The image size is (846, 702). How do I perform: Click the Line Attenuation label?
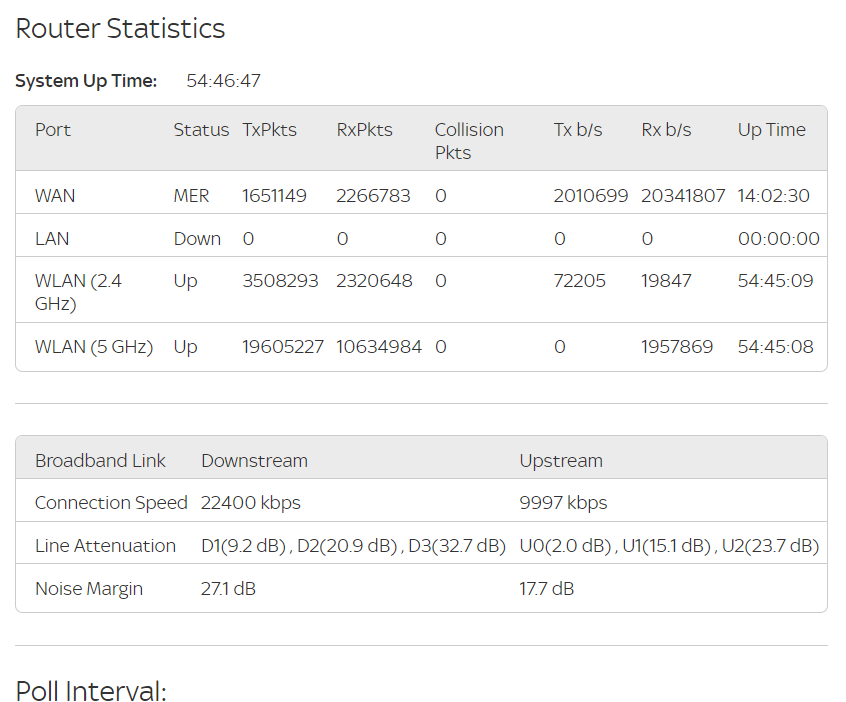click(x=104, y=545)
